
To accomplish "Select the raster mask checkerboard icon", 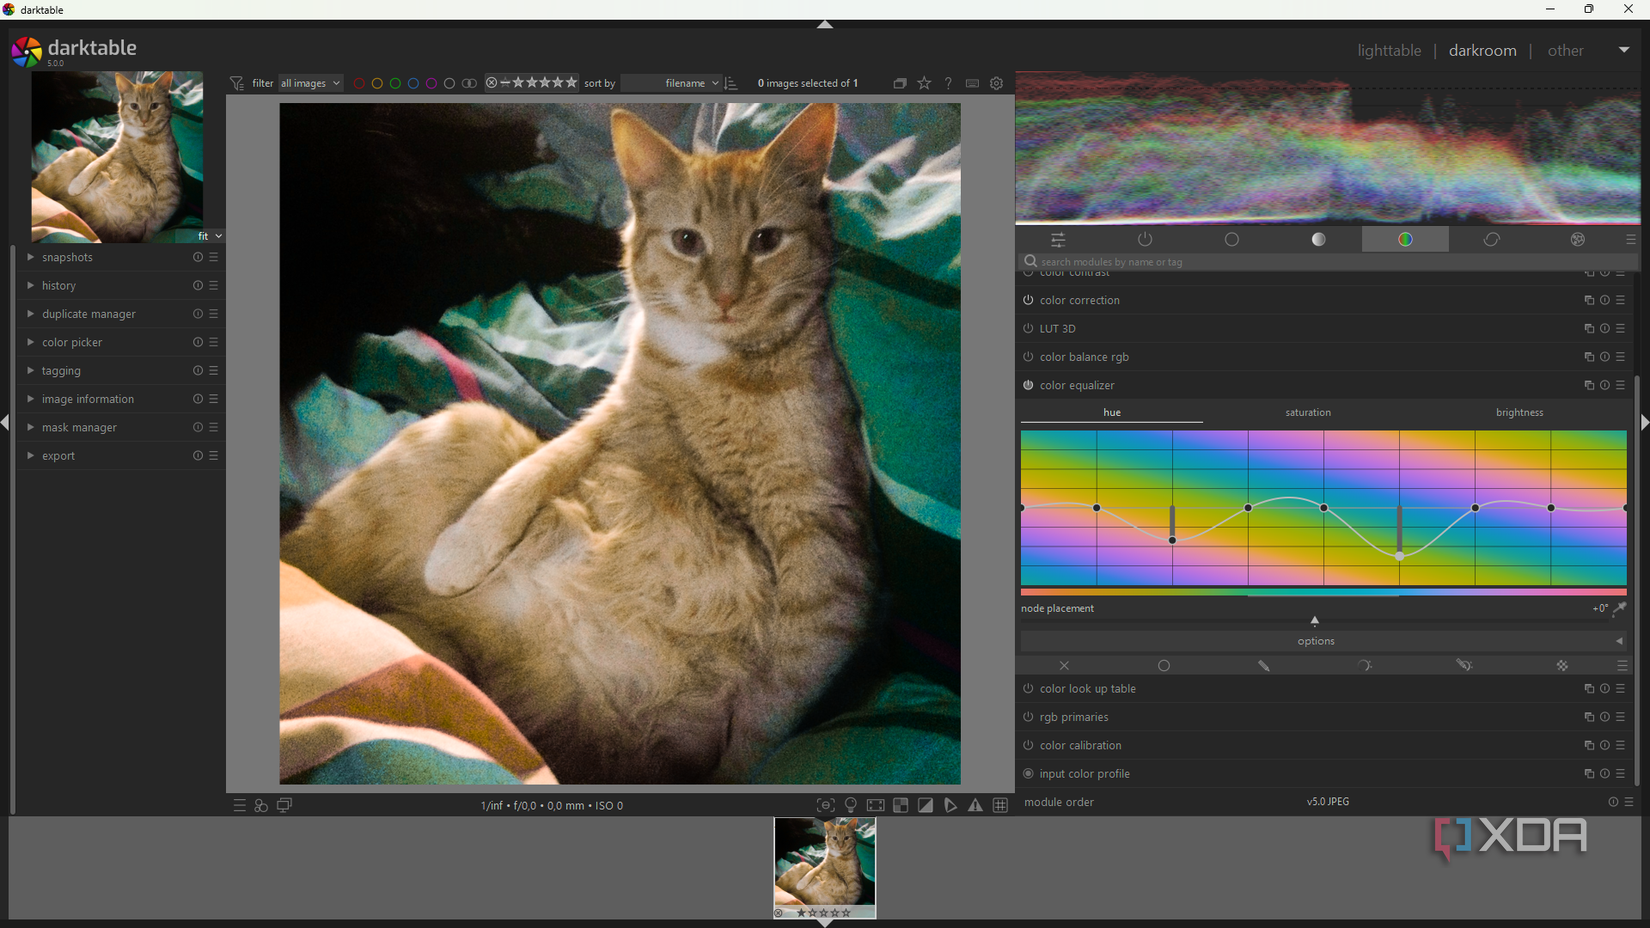I will point(1562,666).
